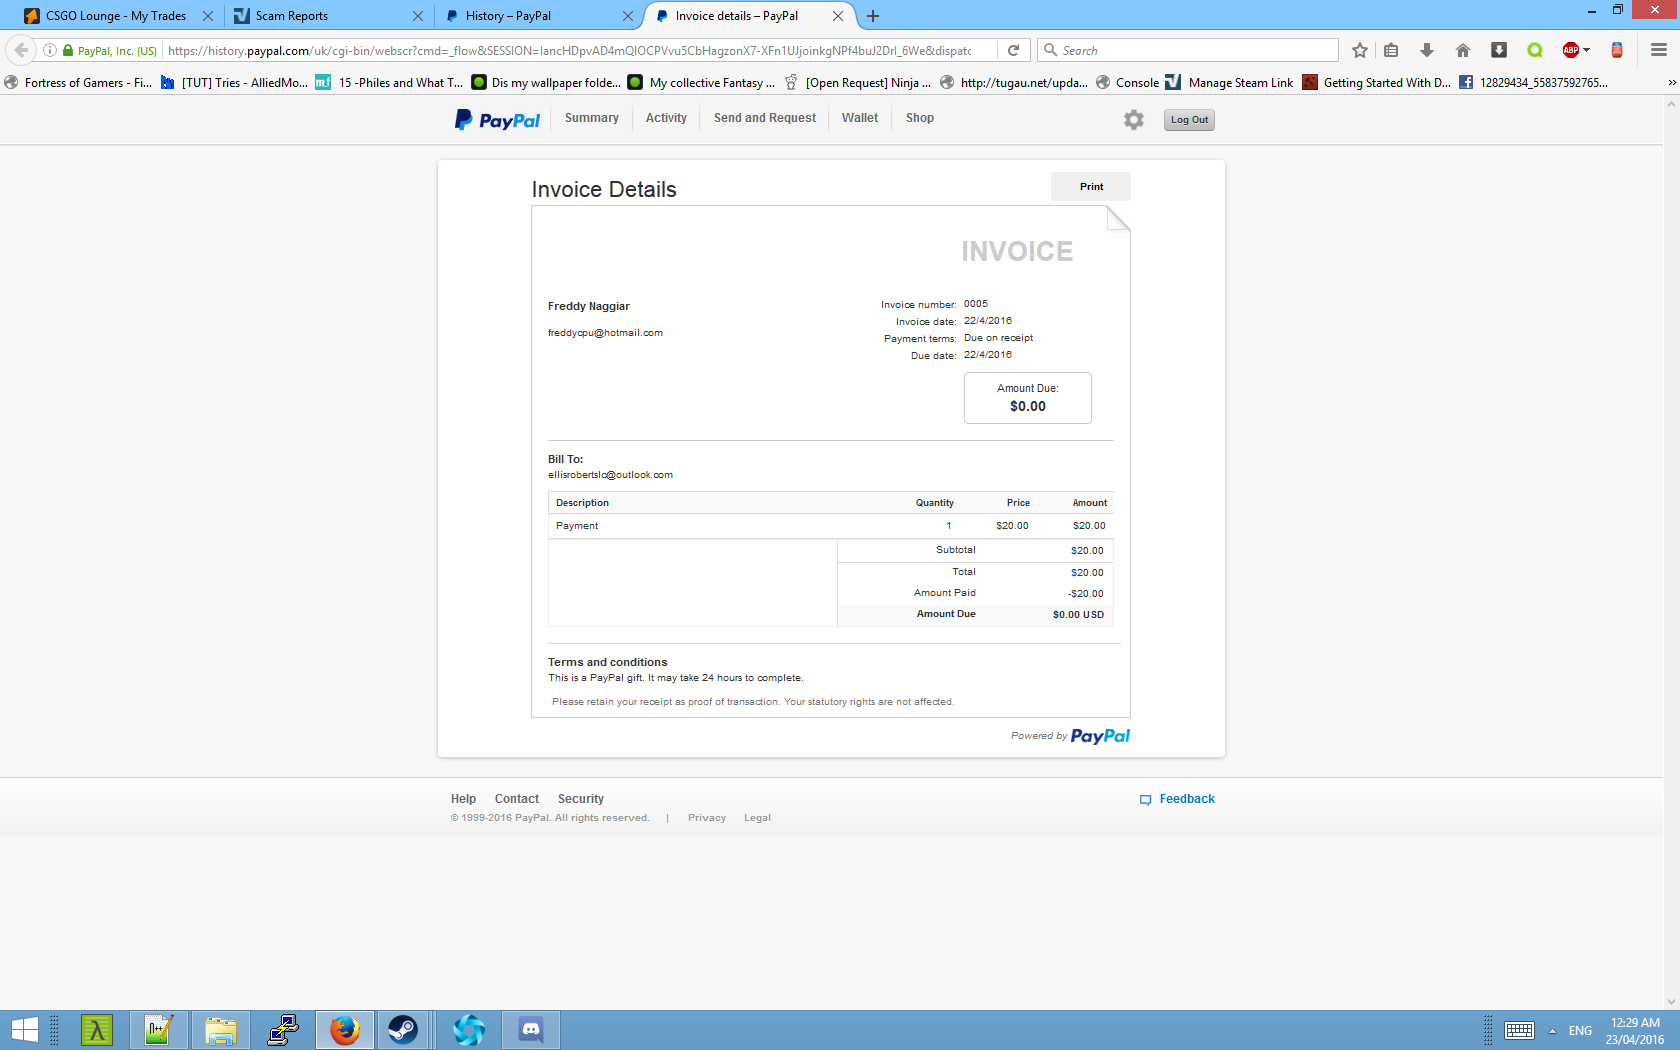This screenshot has height=1050, width=1680.
Task: Open Discord from the taskbar
Action: (531, 1029)
